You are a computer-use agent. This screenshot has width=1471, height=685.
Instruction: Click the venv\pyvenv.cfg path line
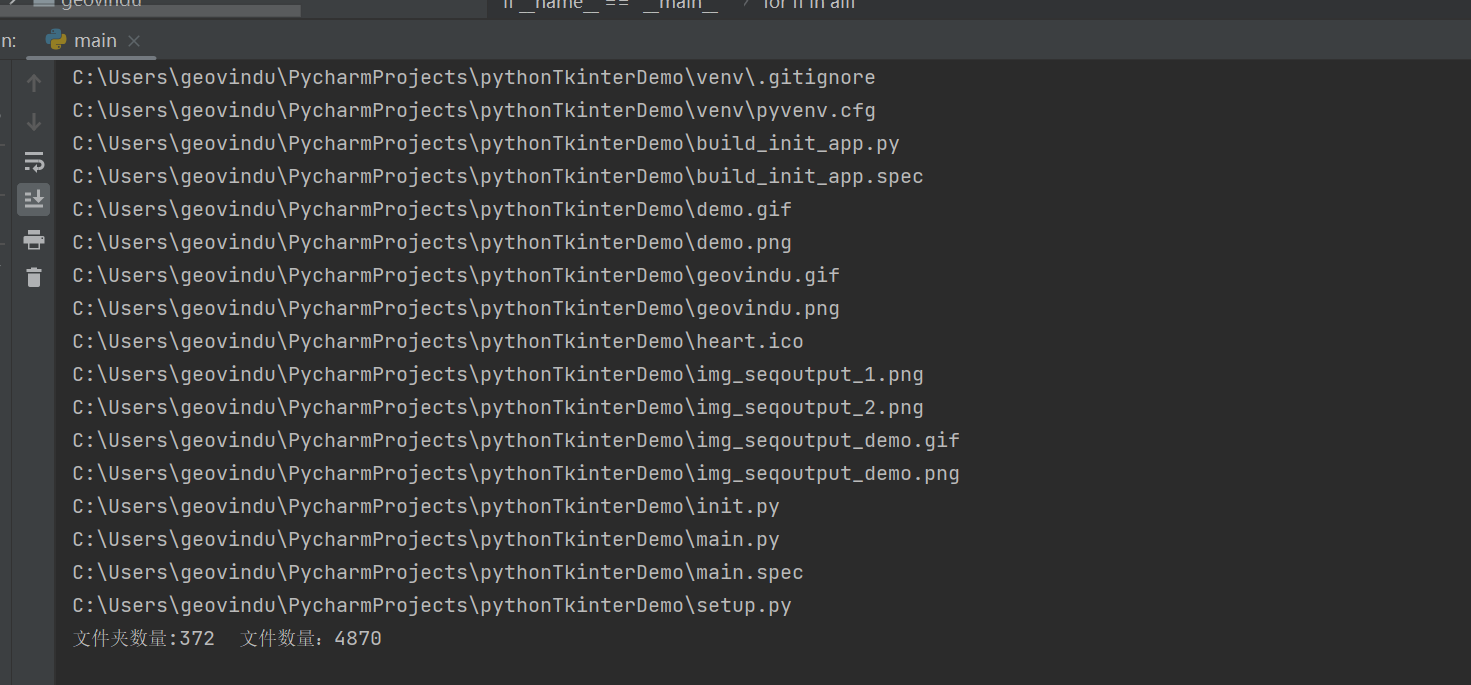(x=473, y=111)
